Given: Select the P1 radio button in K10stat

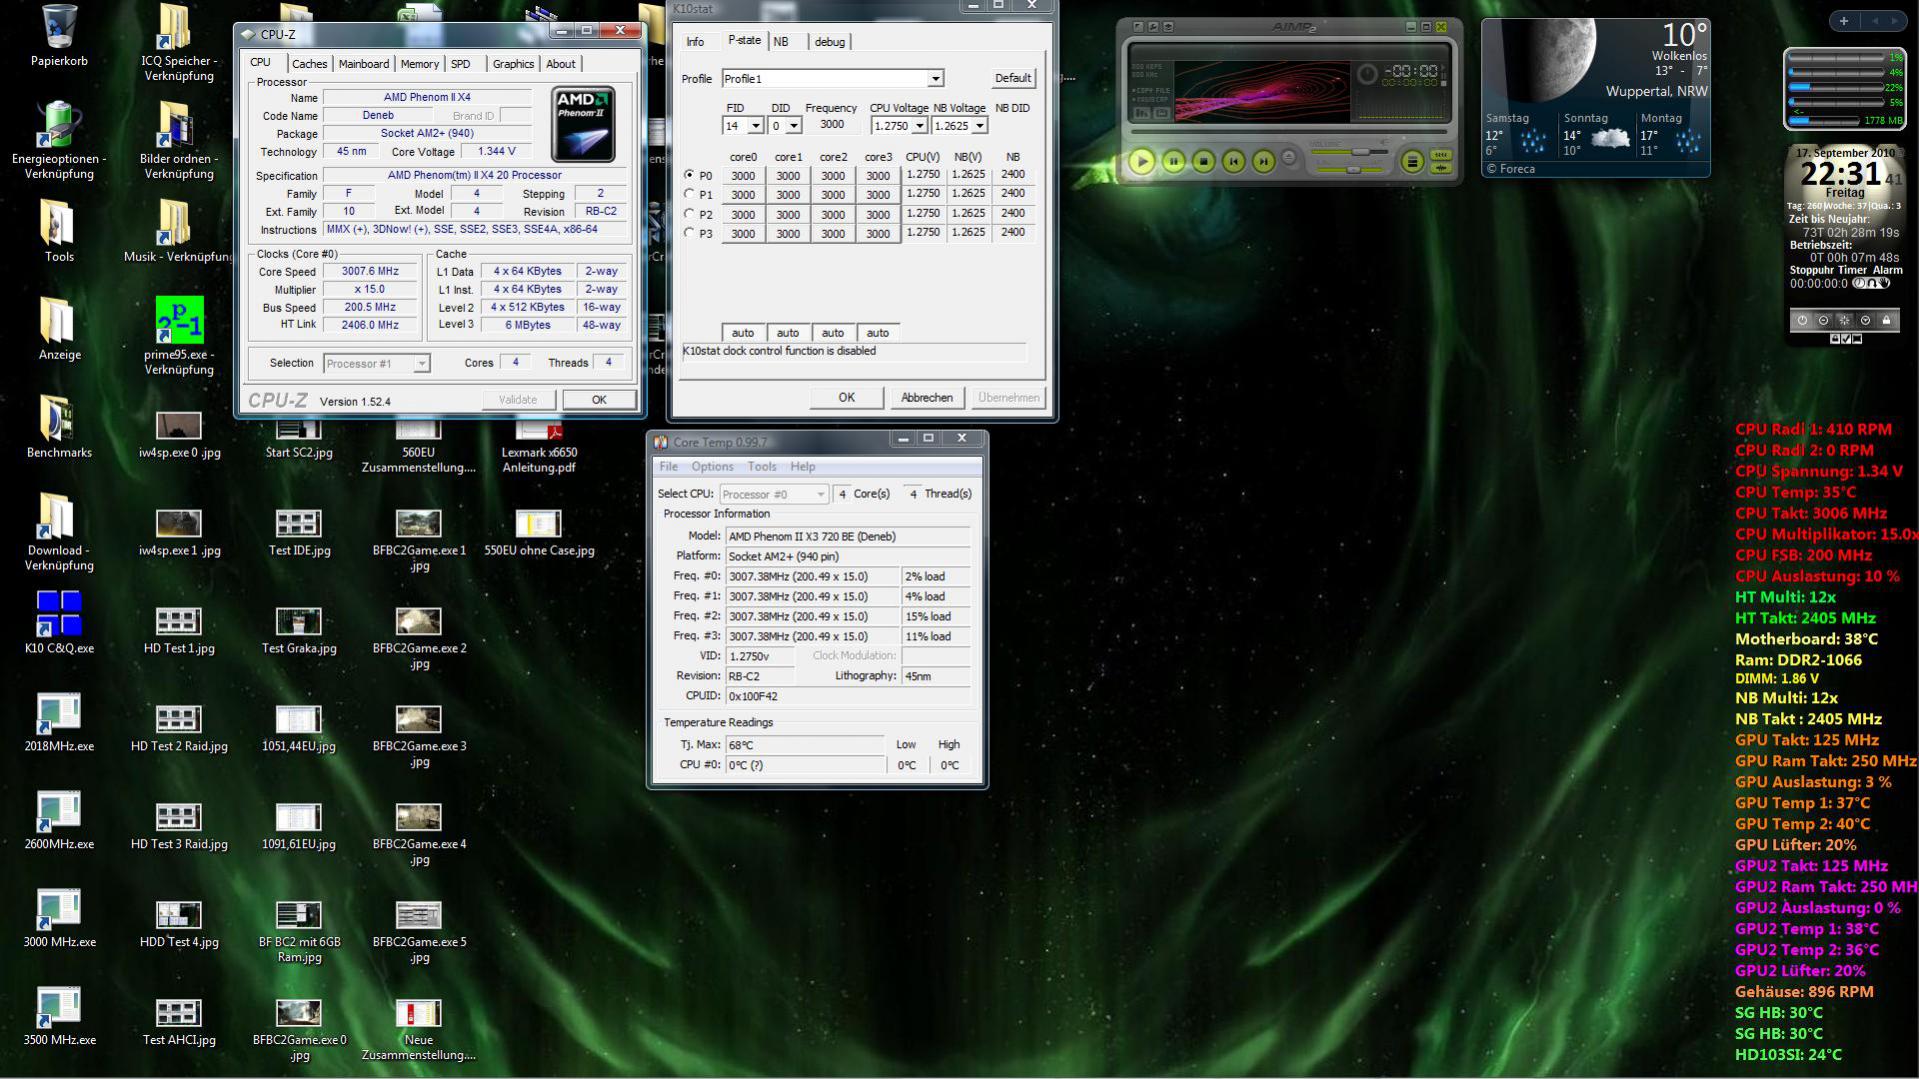Looking at the screenshot, I should (689, 194).
